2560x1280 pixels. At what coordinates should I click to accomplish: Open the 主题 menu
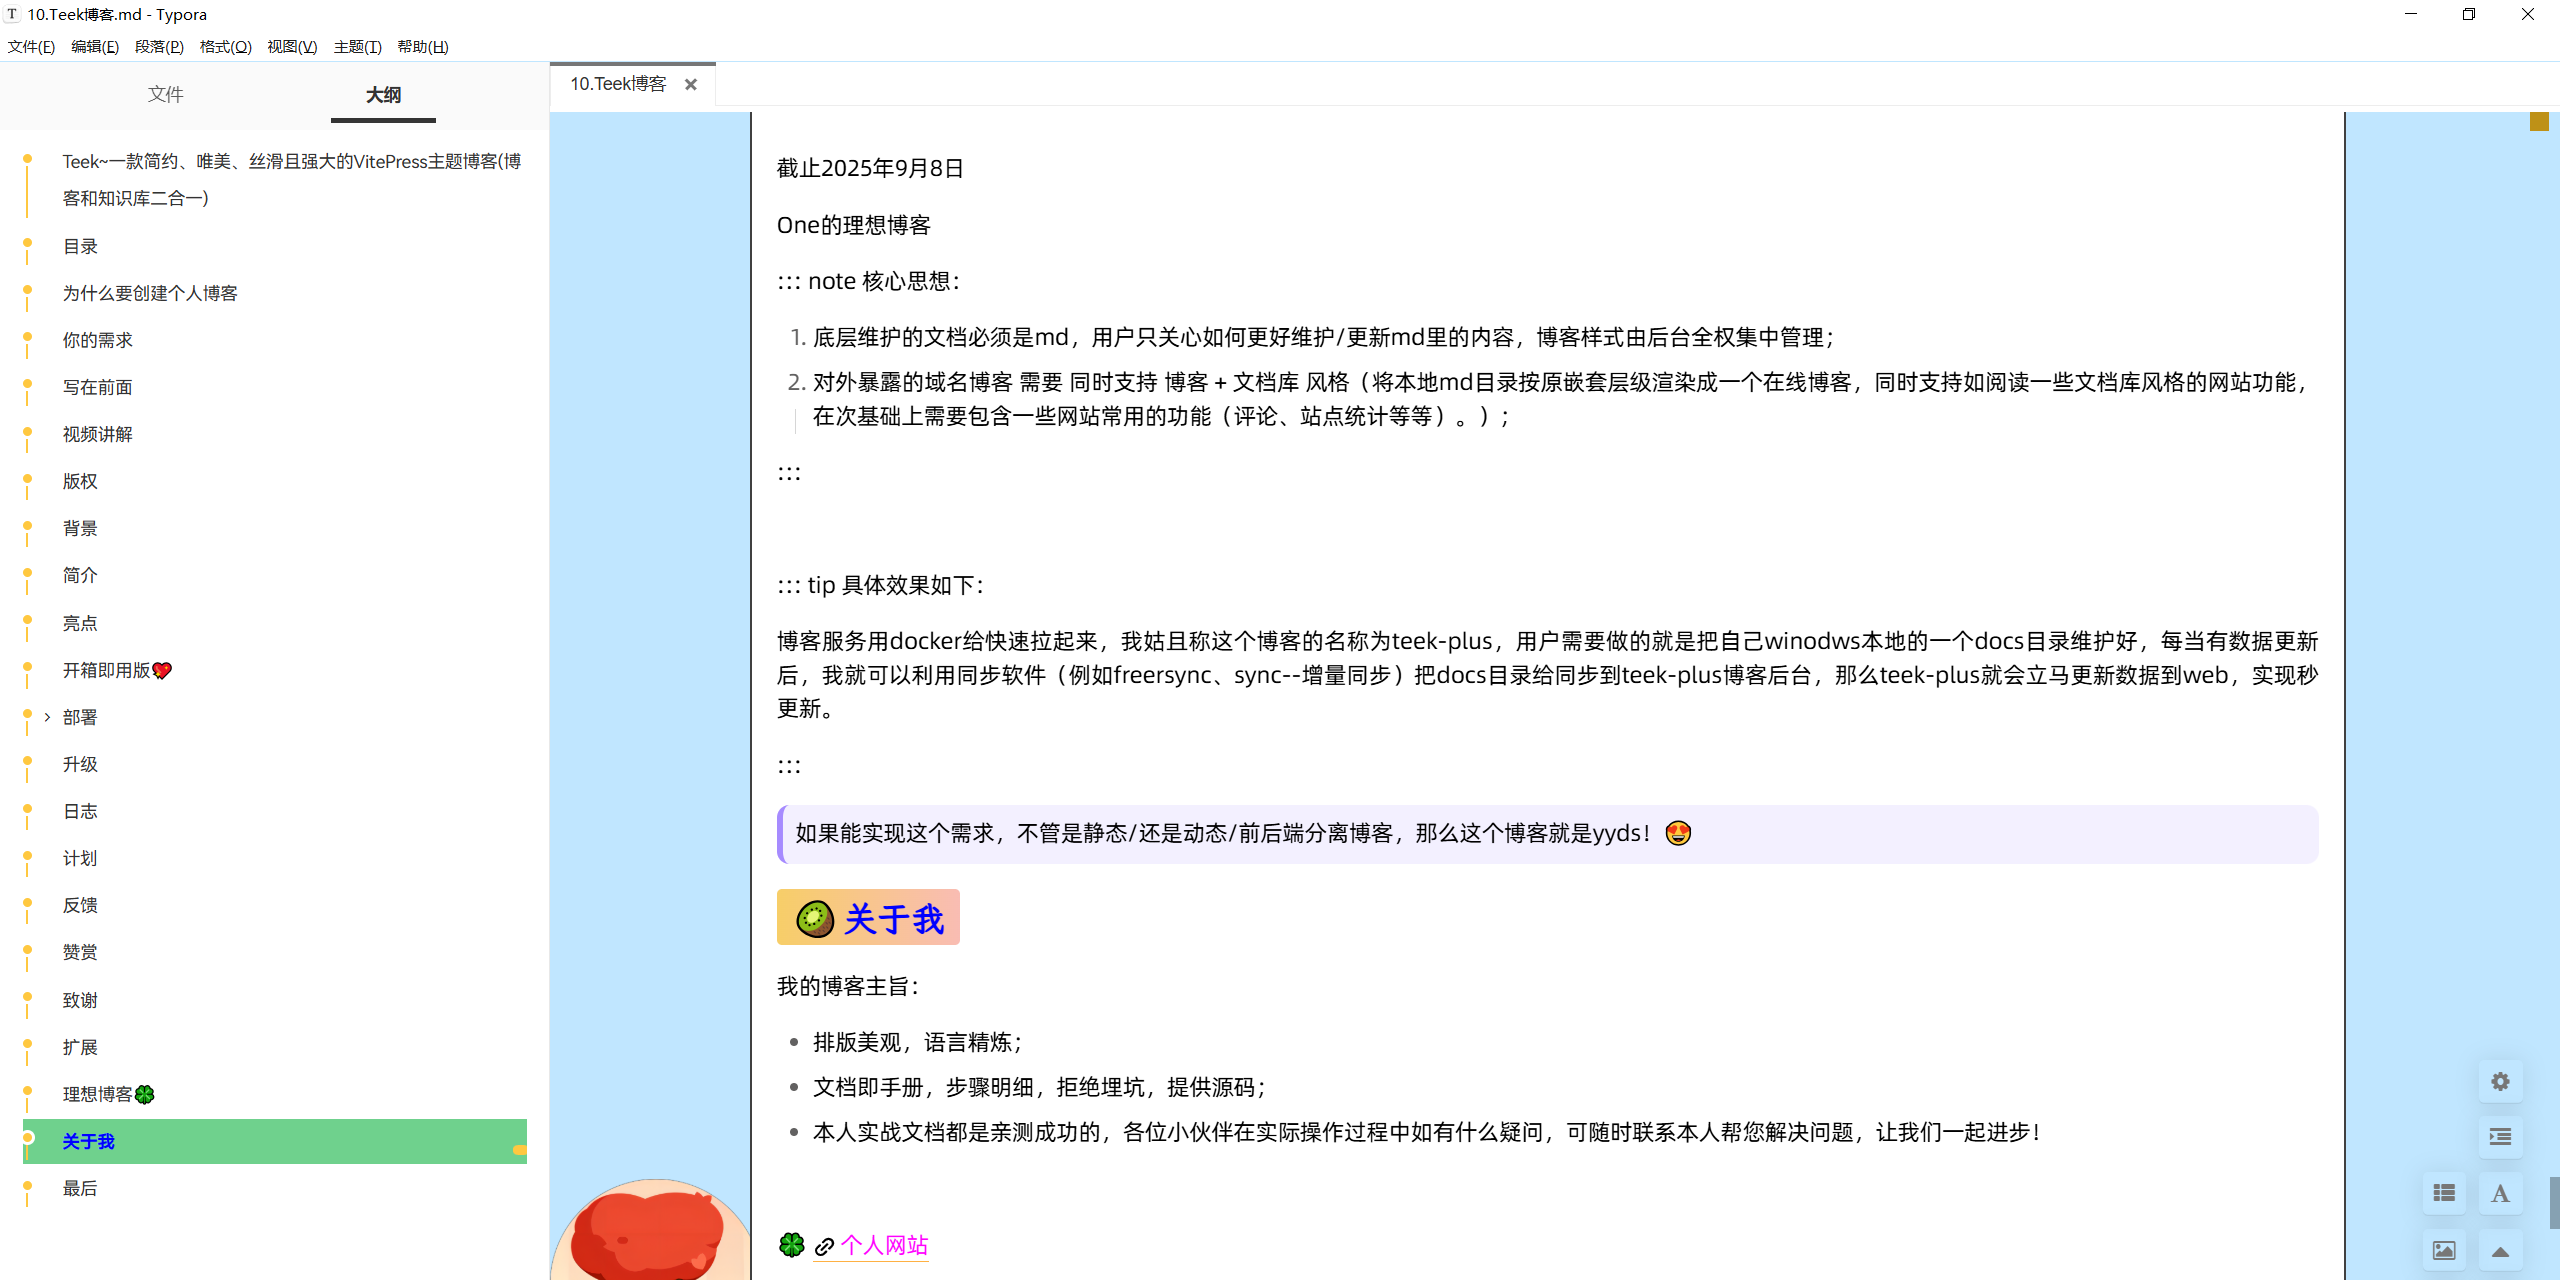(x=357, y=47)
